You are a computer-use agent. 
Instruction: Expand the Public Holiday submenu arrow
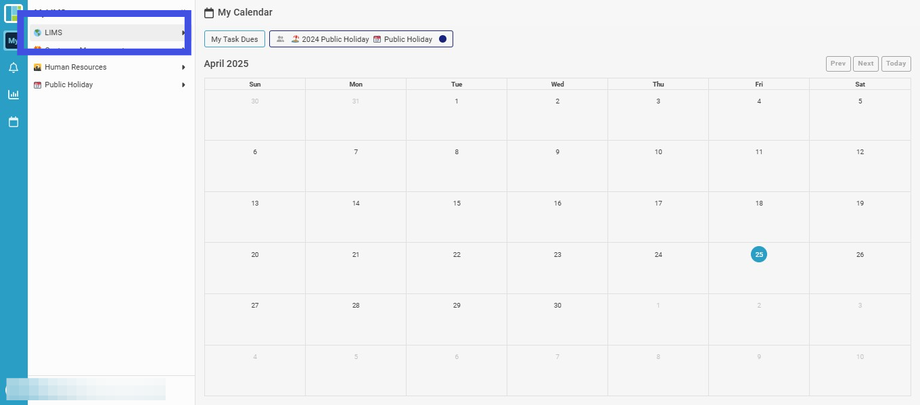[x=184, y=85]
